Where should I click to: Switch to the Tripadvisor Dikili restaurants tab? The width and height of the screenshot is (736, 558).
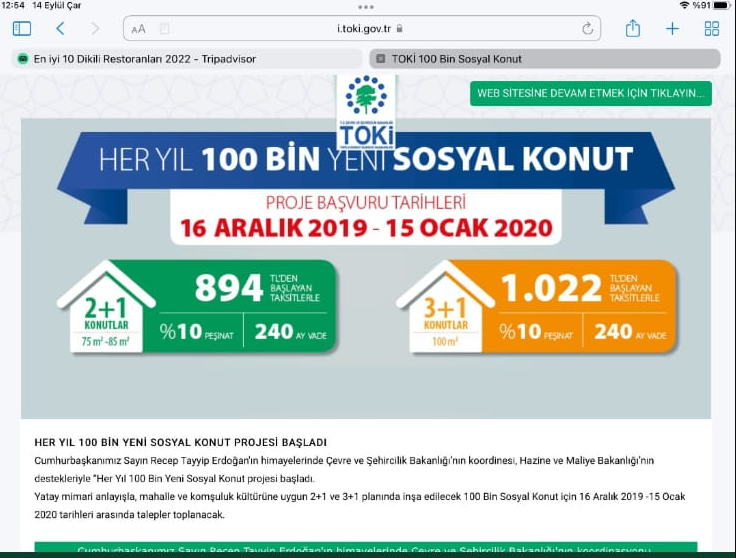(187, 59)
